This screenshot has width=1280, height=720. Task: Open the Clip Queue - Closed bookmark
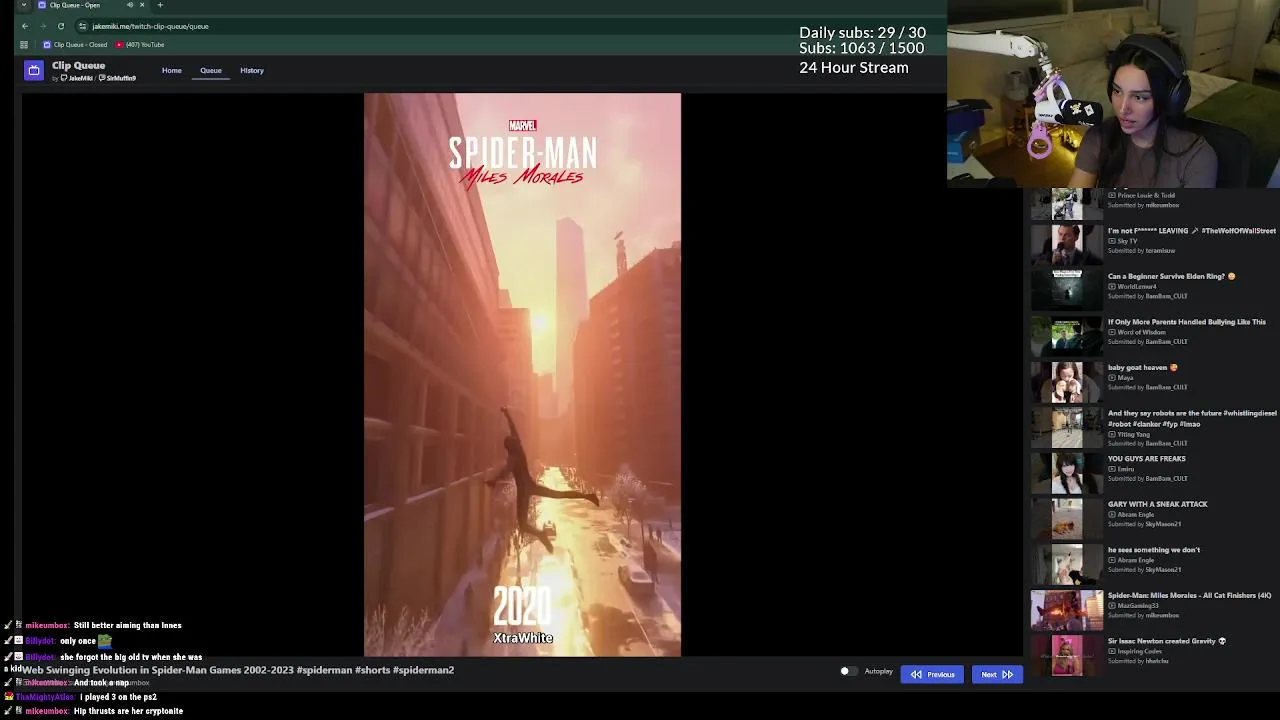click(75, 45)
